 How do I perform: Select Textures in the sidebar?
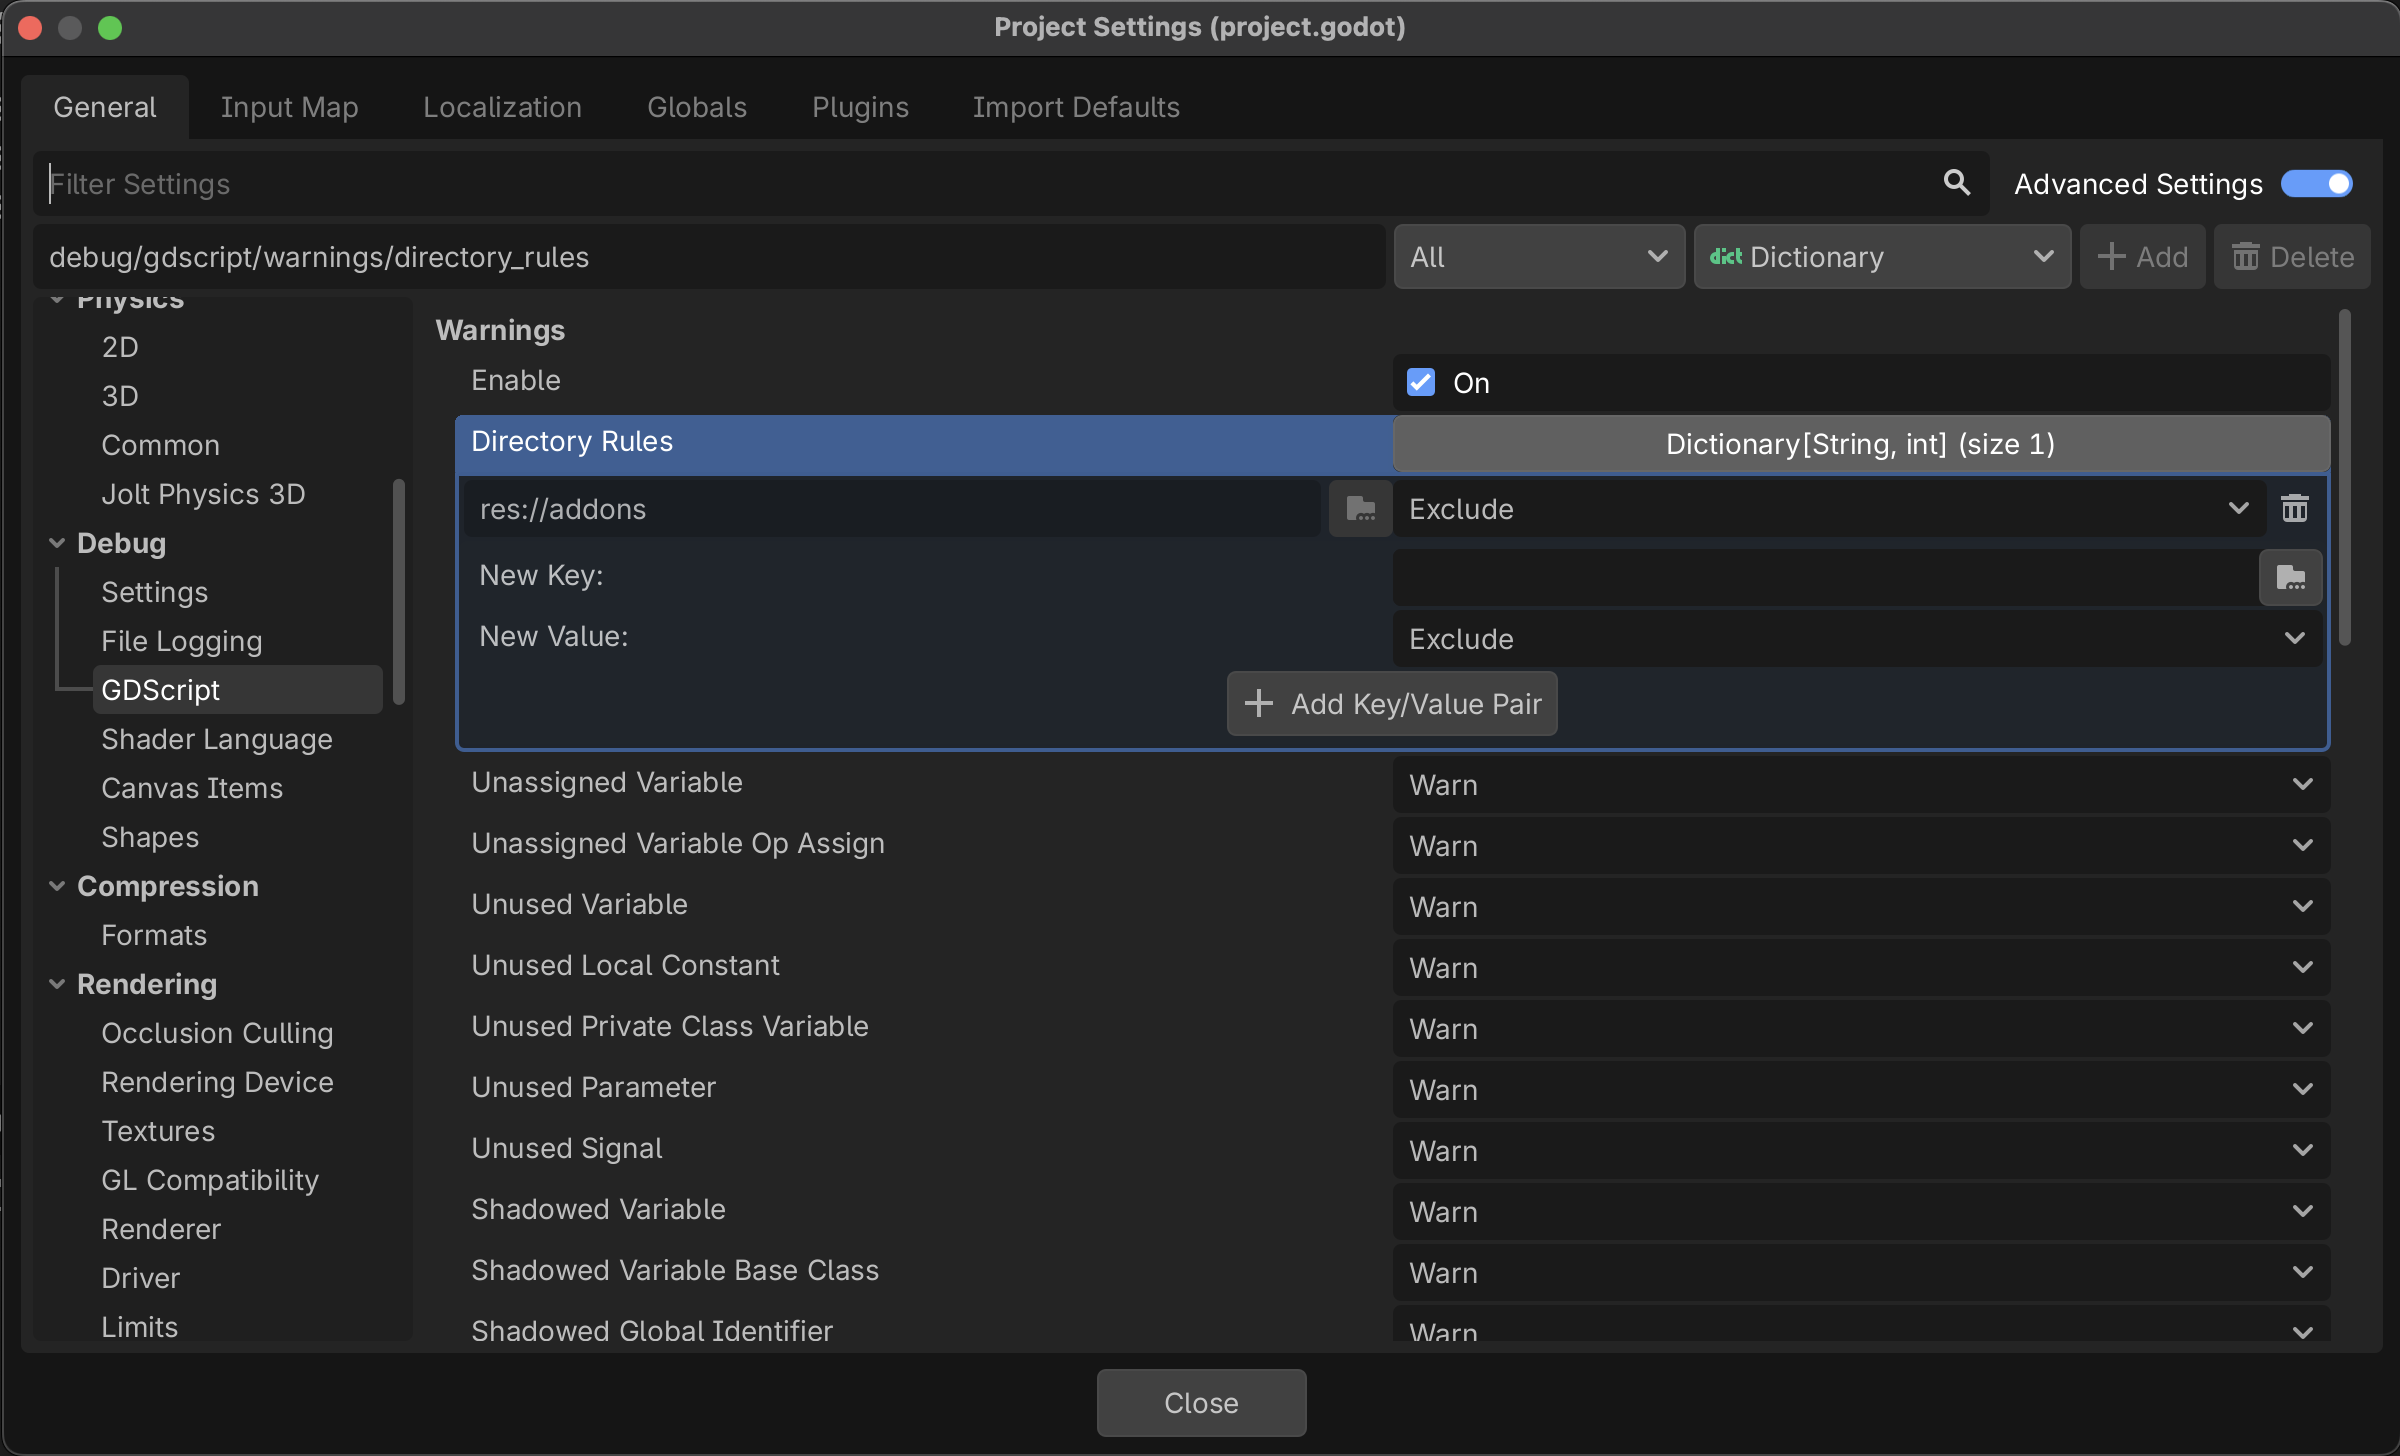(158, 1131)
